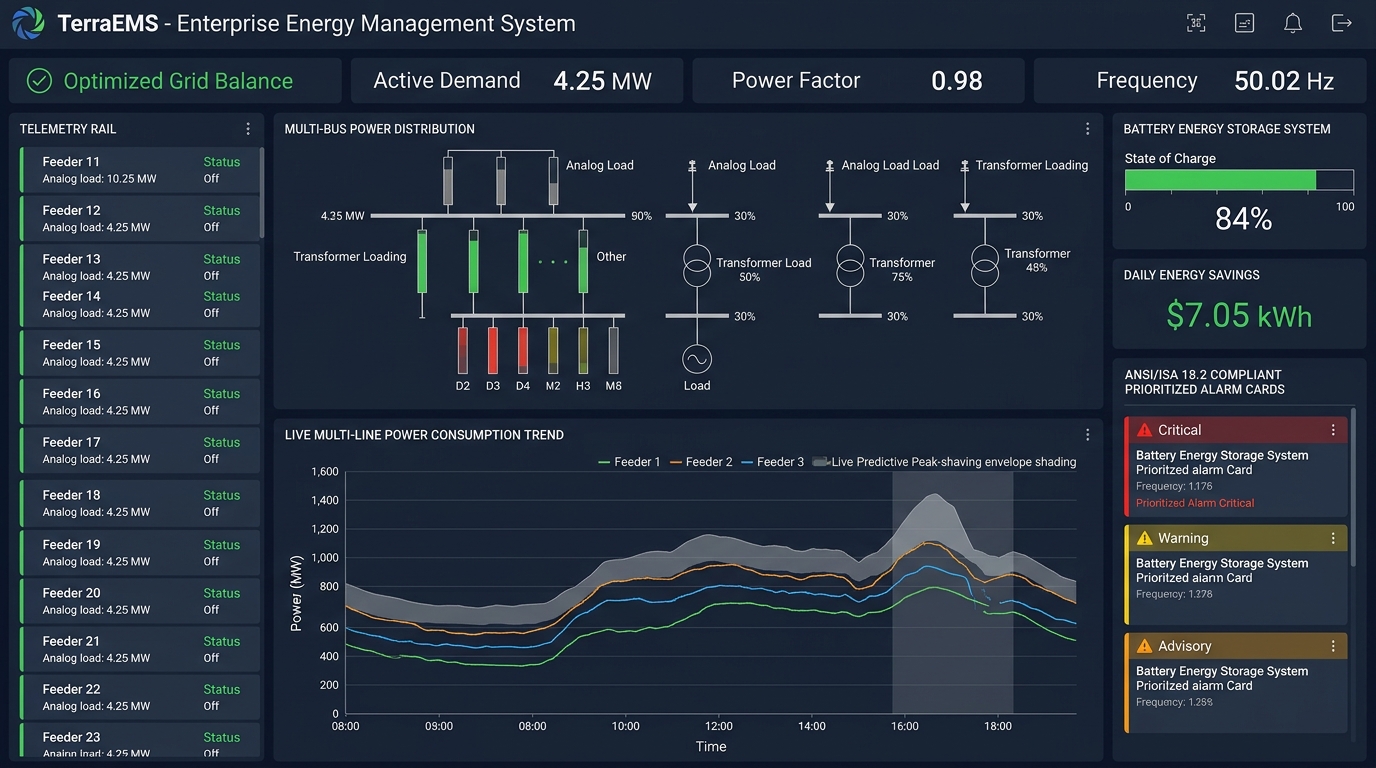Click the Feeder 16 Status Off indicator
The width and height of the screenshot is (1376, 768).
tap(221, 402)
